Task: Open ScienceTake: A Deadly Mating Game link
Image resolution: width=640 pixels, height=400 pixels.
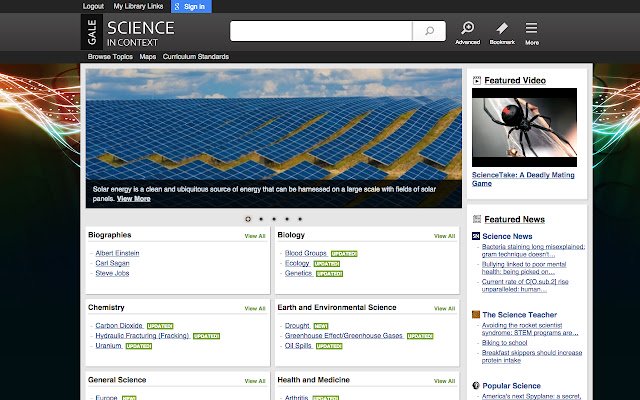Action: tap(523, 179)
